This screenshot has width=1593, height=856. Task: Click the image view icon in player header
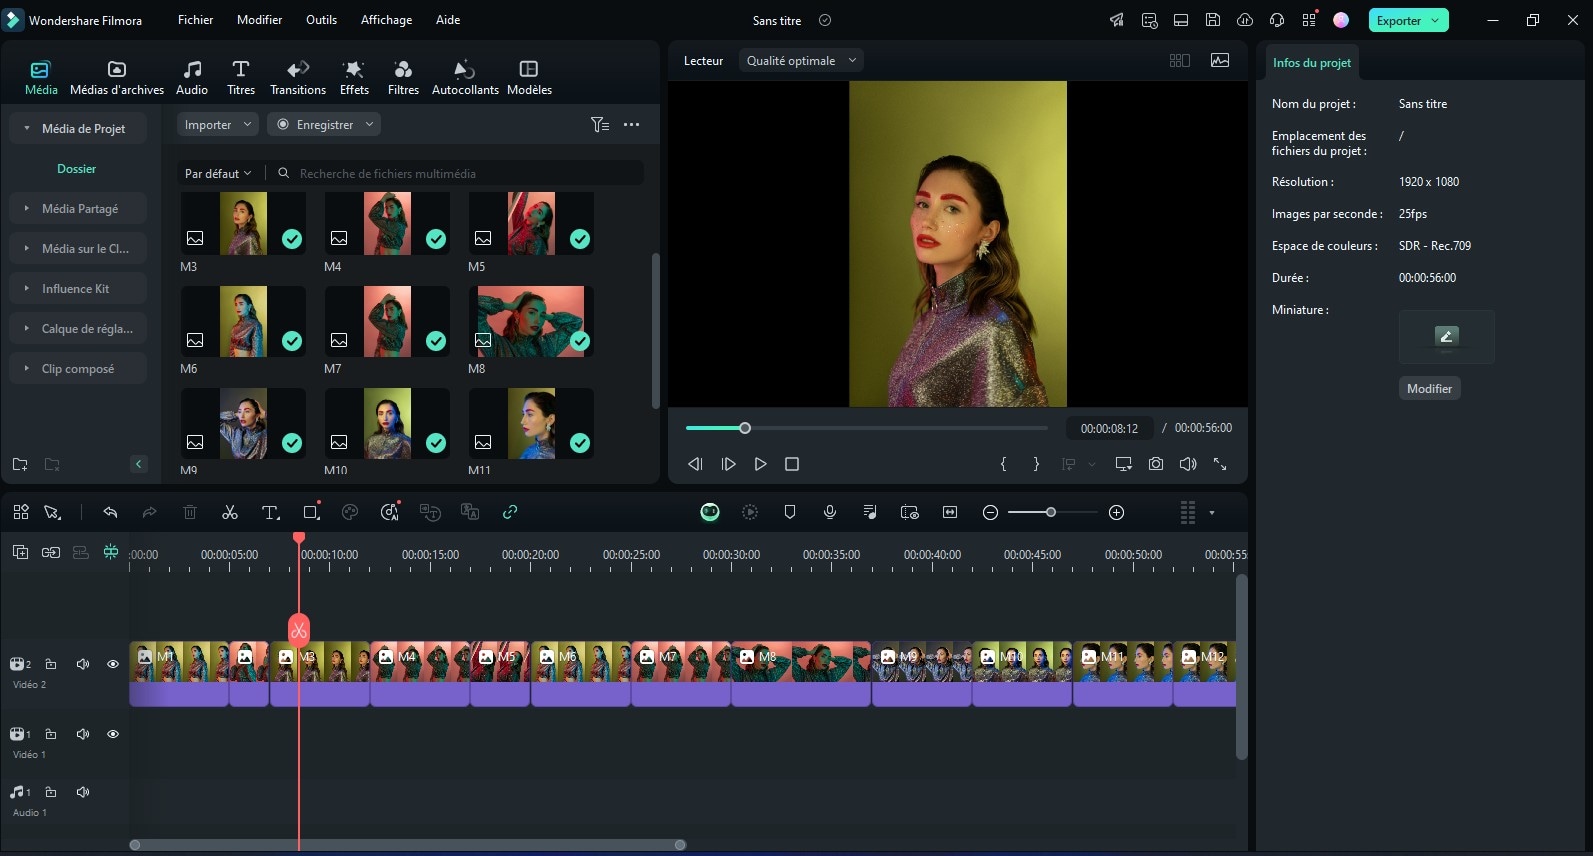point(1220,60)
